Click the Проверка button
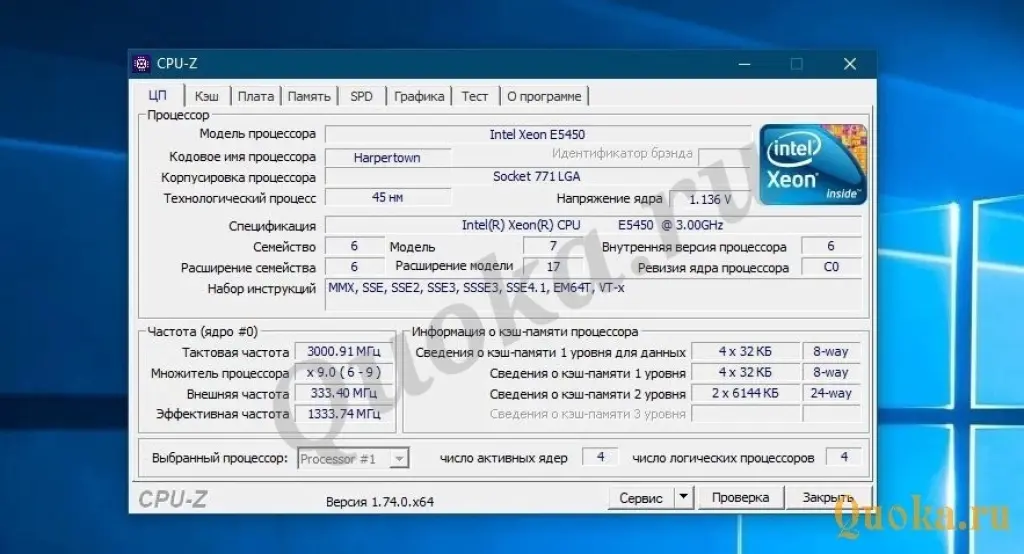 [740, 498]
